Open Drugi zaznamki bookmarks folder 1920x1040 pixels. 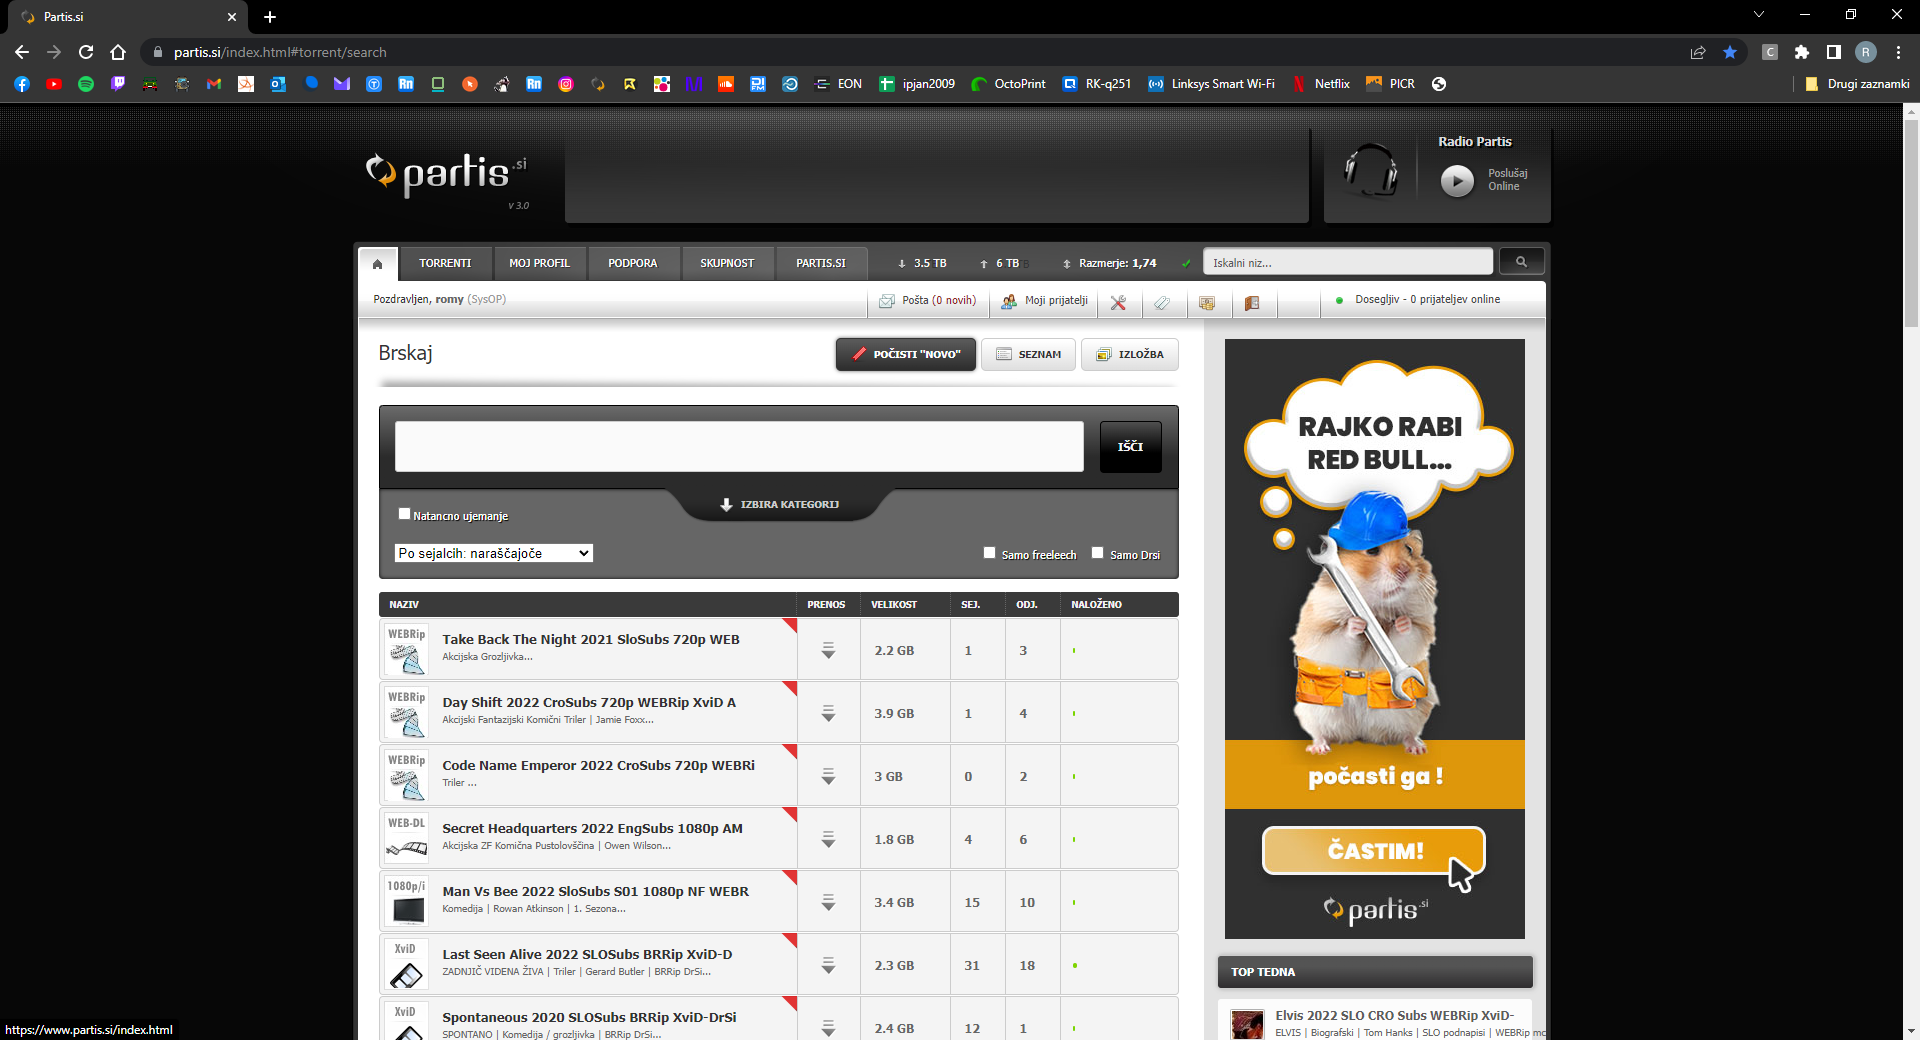(1857, 84)
